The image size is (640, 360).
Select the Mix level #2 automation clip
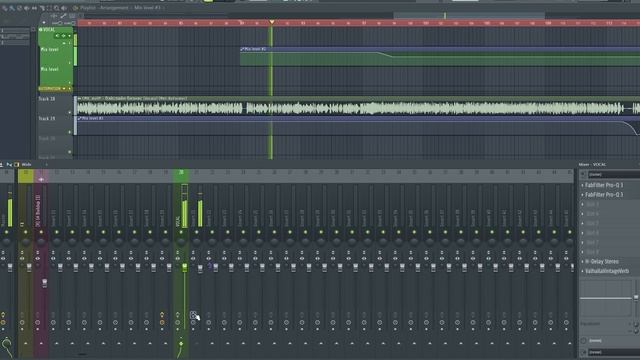[x=440, y=57]
